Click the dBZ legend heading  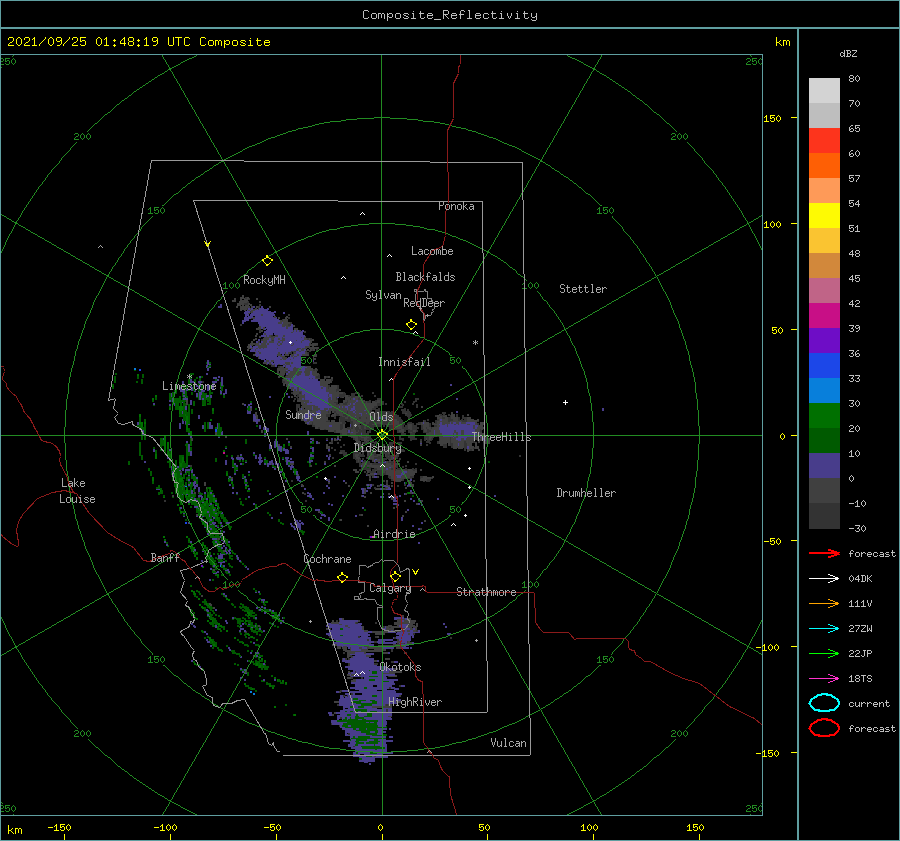(x=848, y=53)
